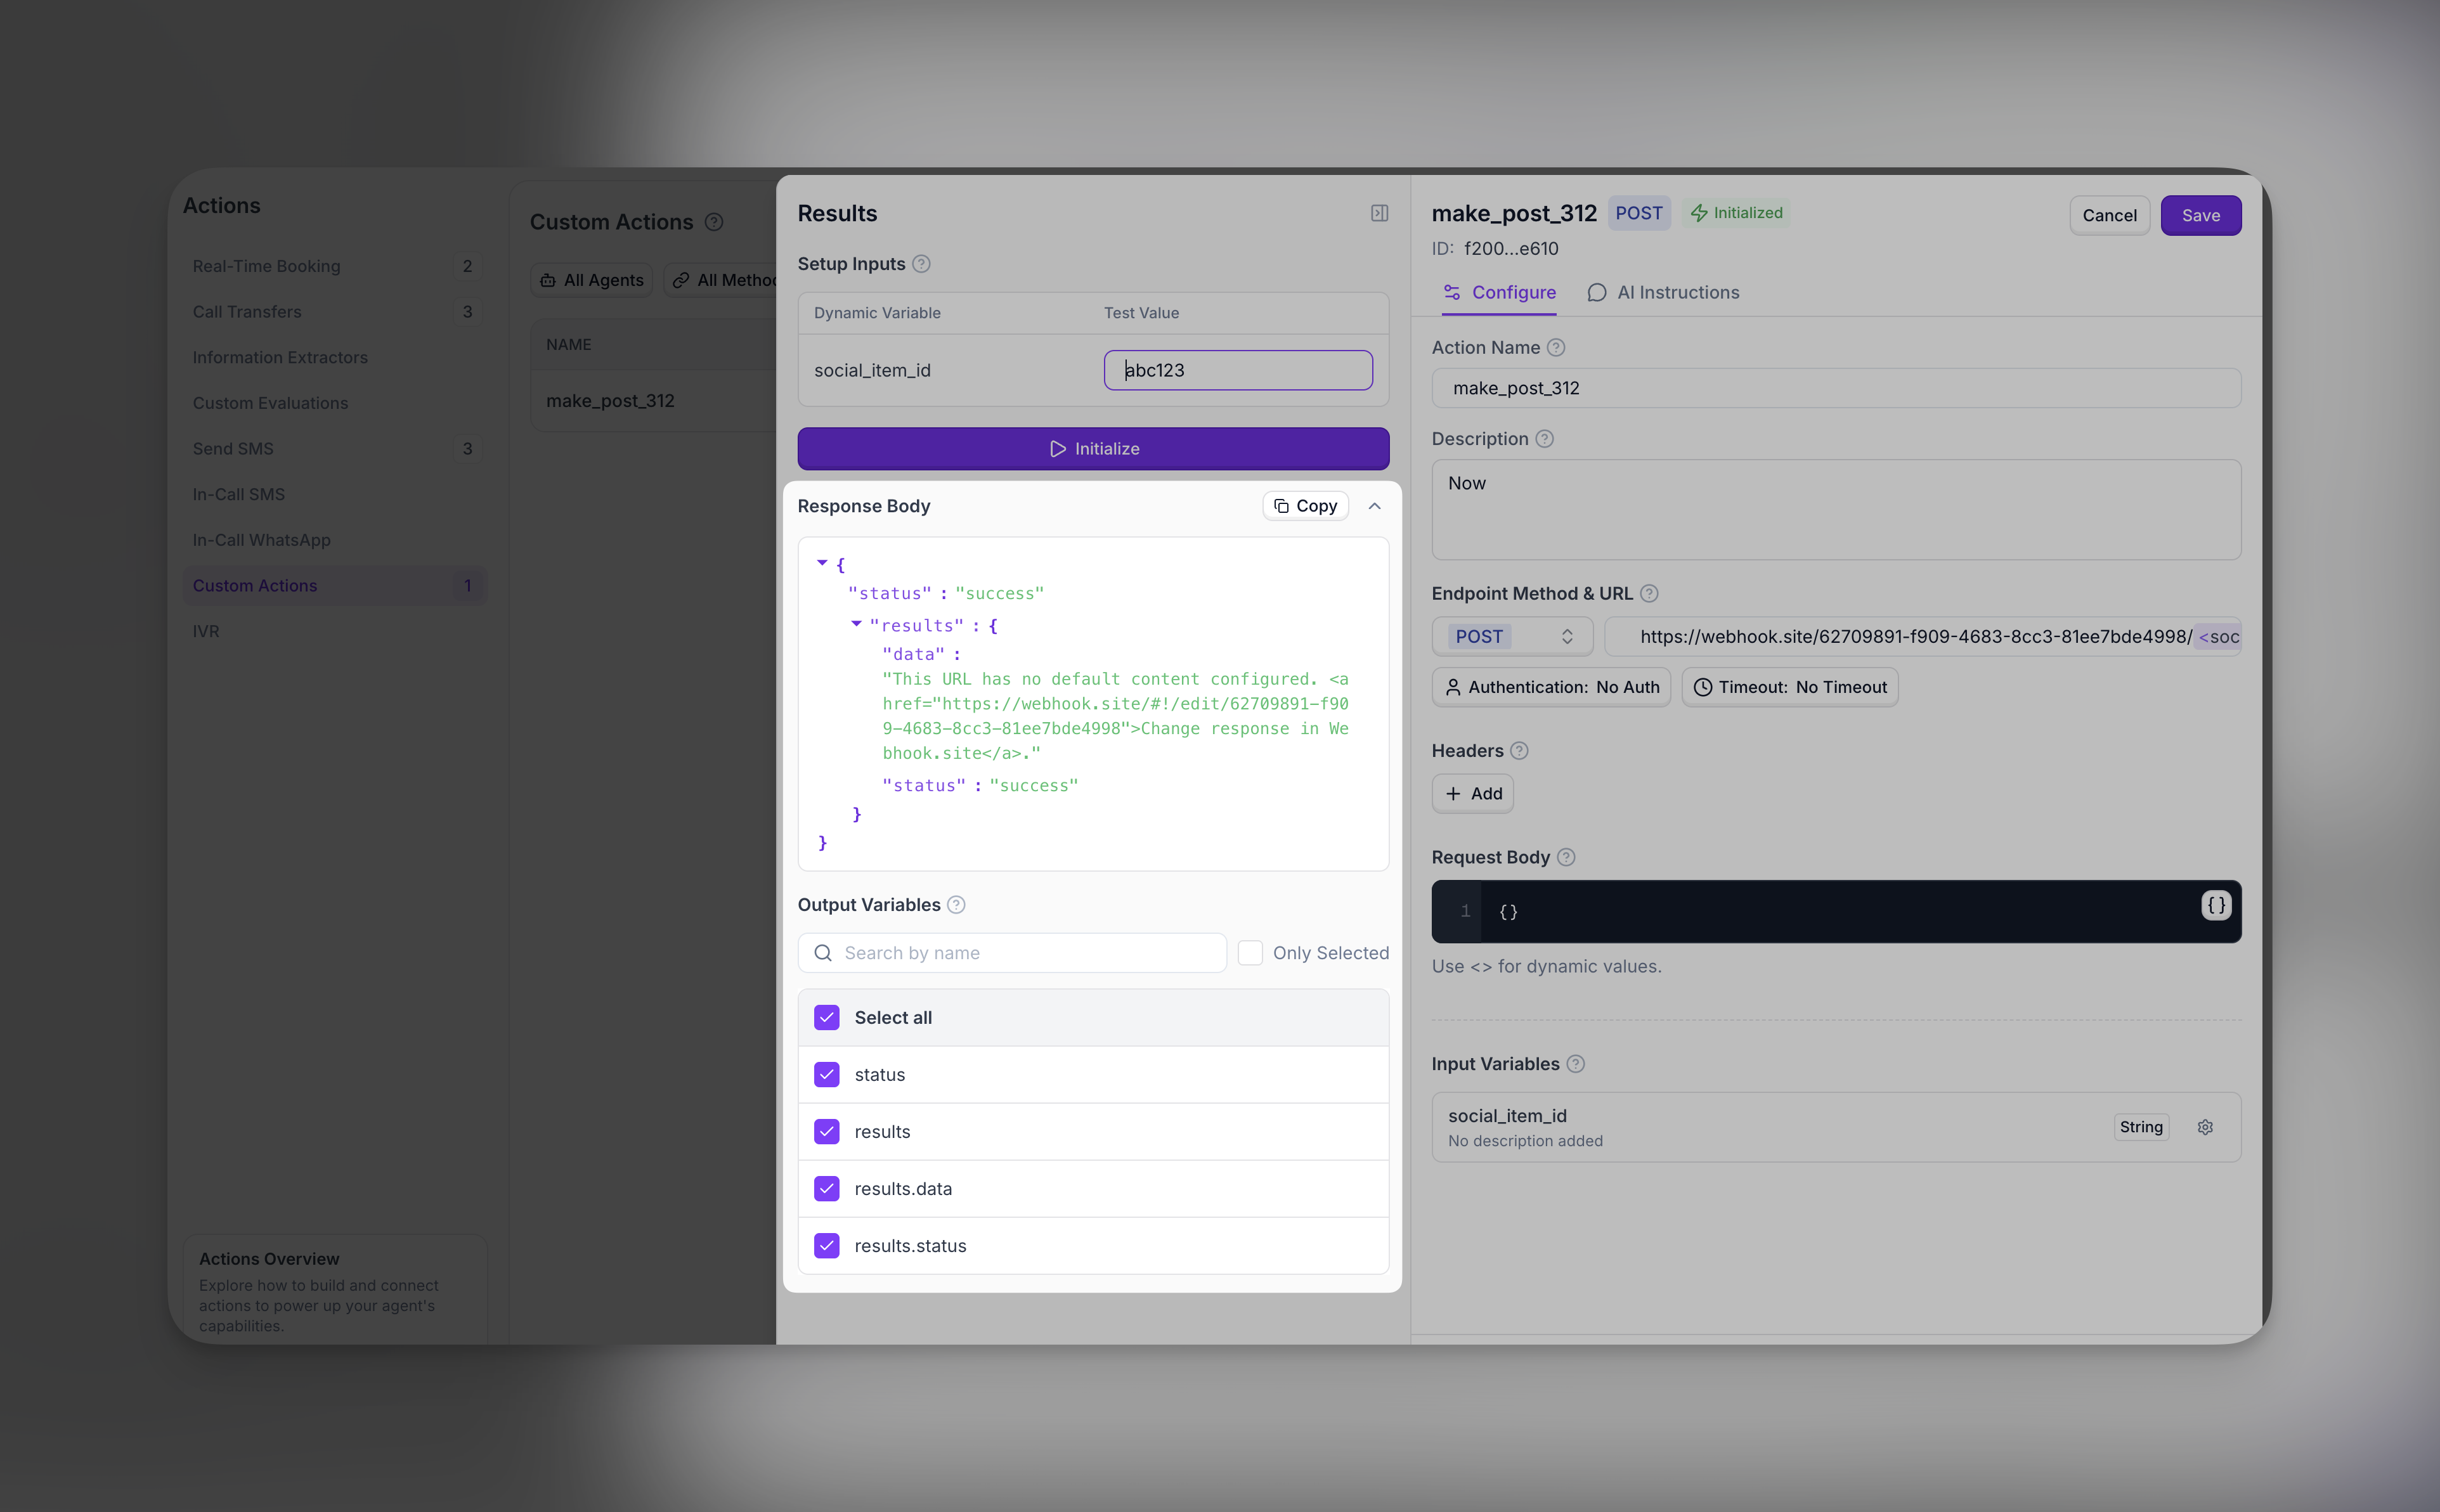Uncheck the results.data output variable
This screenshot has width=2440, height=1512.
[x=827, y=1189]
